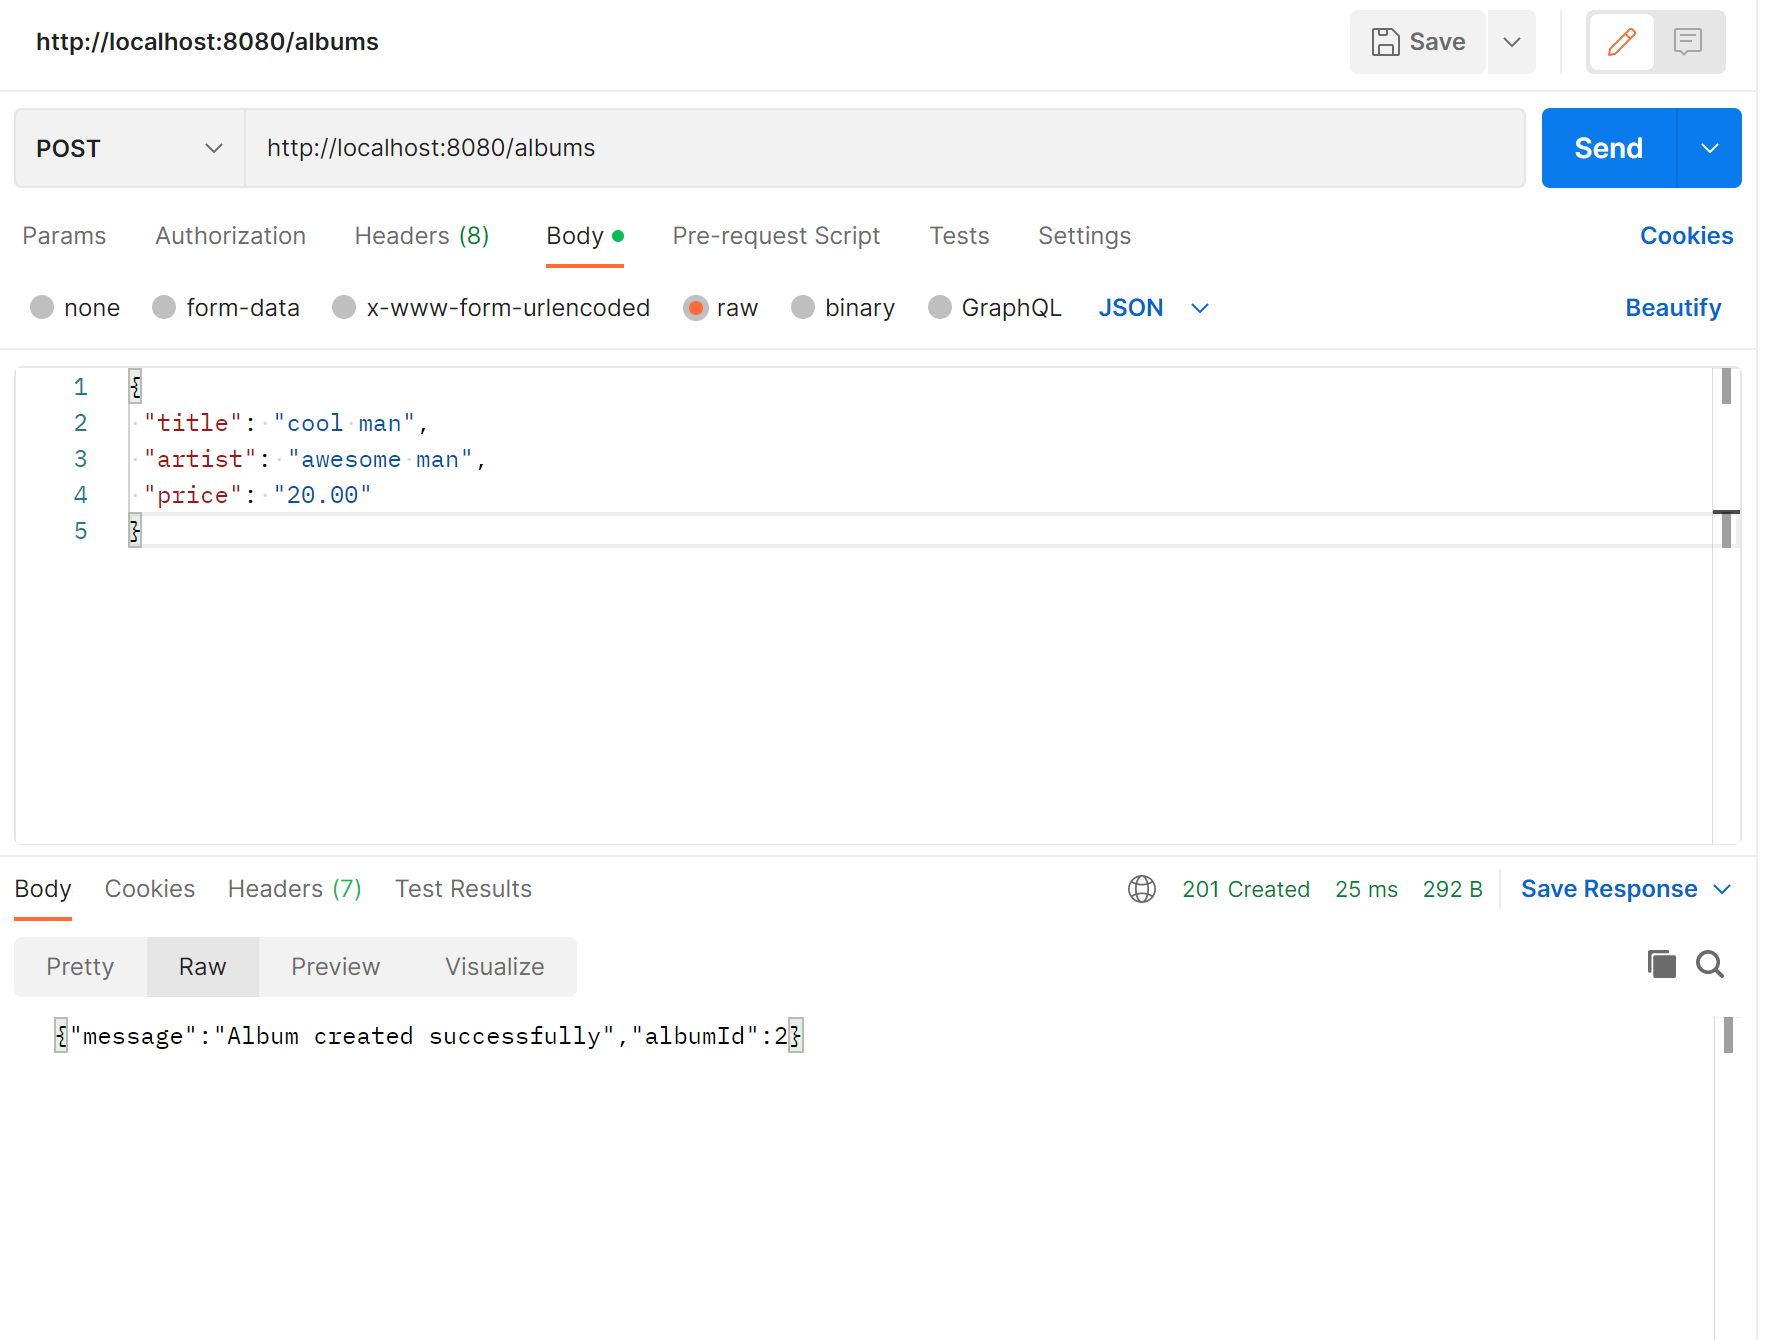Click the "artist" line in body editor

coord(315,460)
